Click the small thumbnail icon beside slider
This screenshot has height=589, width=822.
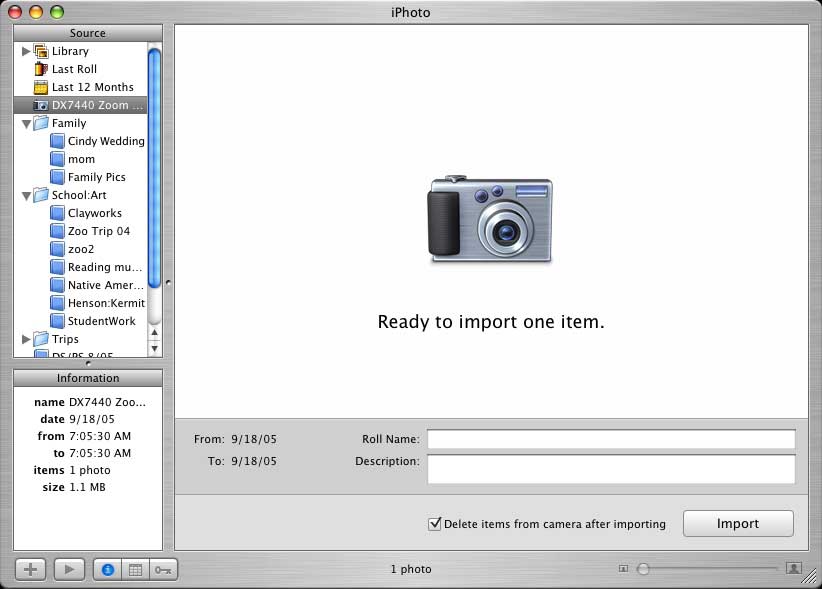(623, 569)
